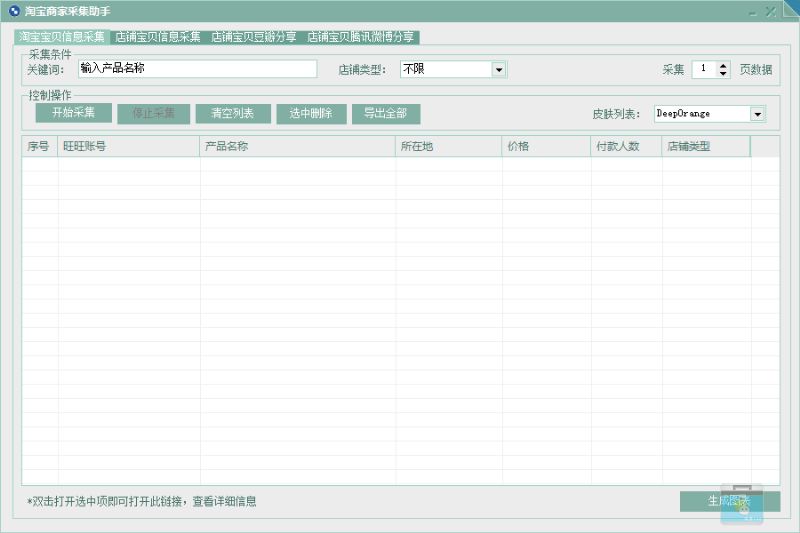Clear the list with 清空列表
Viewport: 800px width, 533px height.
(233, 113)
